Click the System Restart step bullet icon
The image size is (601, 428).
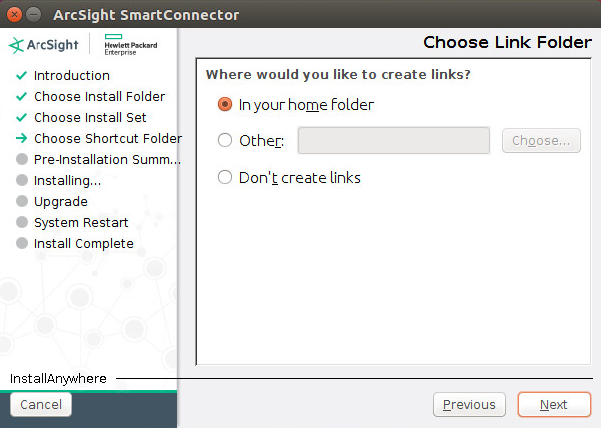[x=21, y=223]
